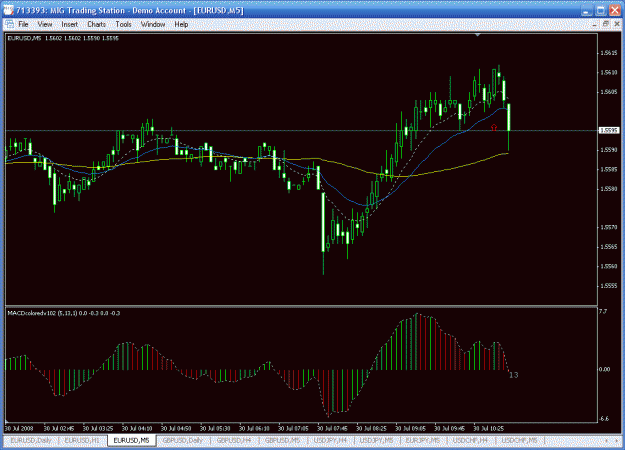Click the 1.5610 price scale value

coord(609,73)
